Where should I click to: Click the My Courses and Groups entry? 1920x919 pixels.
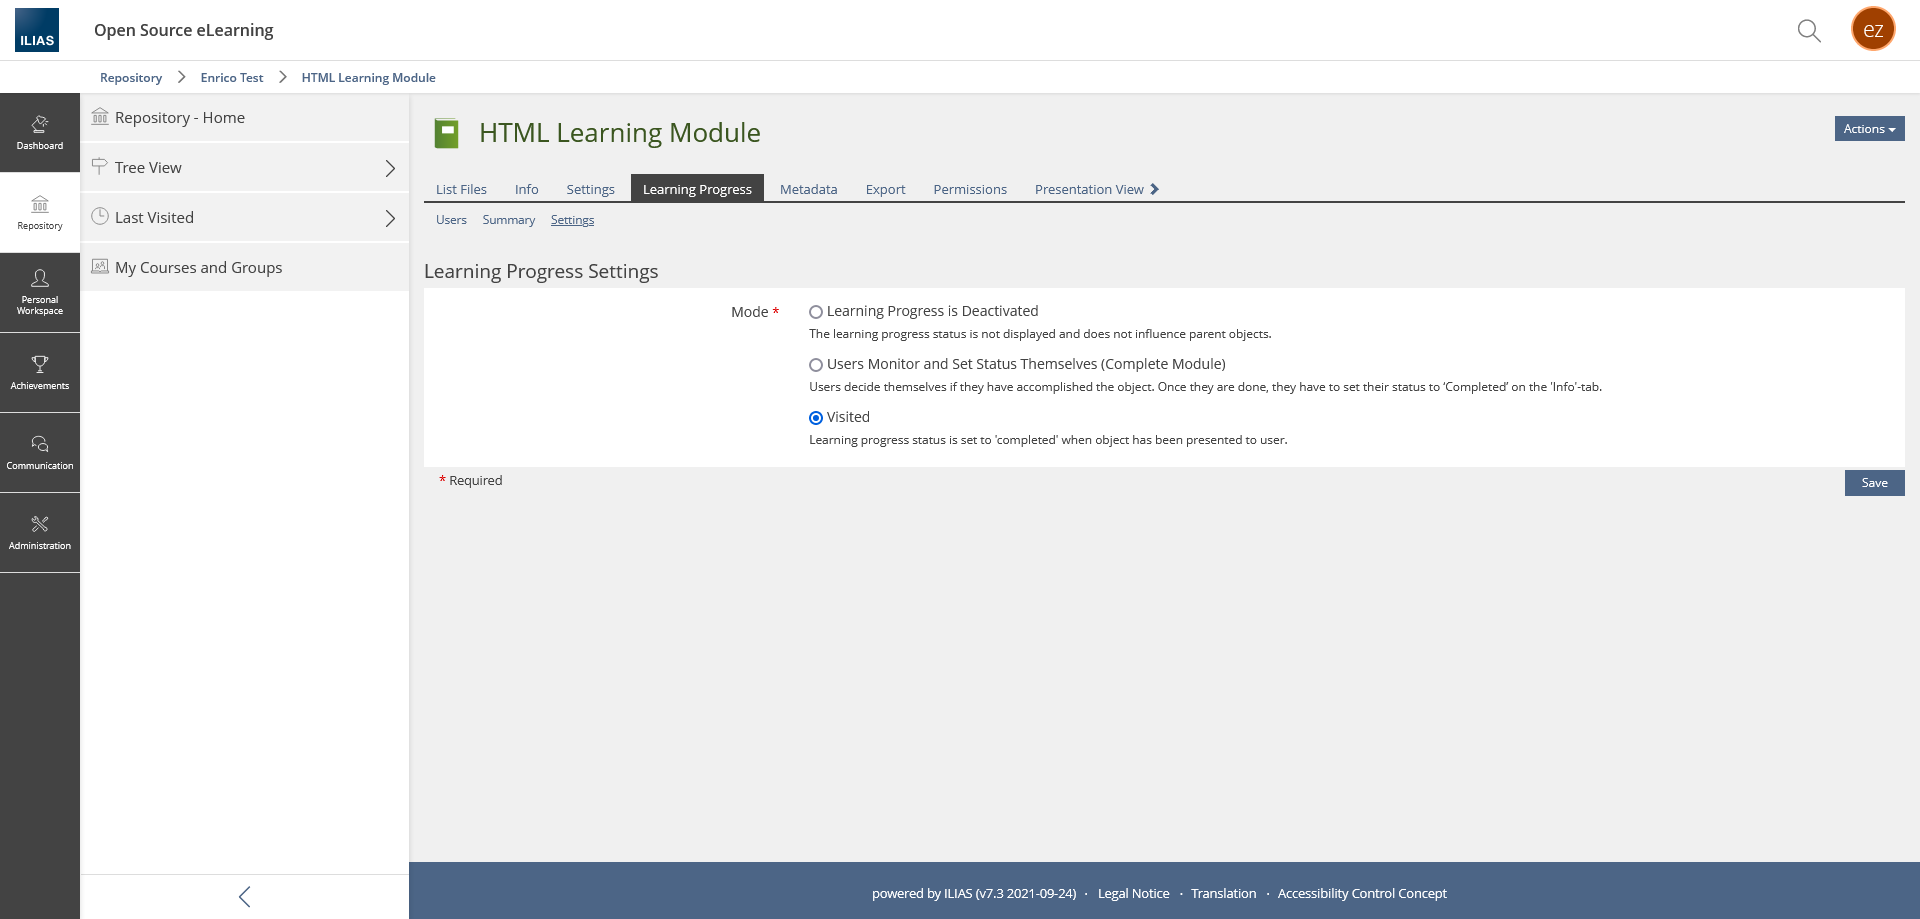click(x=245, y=267)
